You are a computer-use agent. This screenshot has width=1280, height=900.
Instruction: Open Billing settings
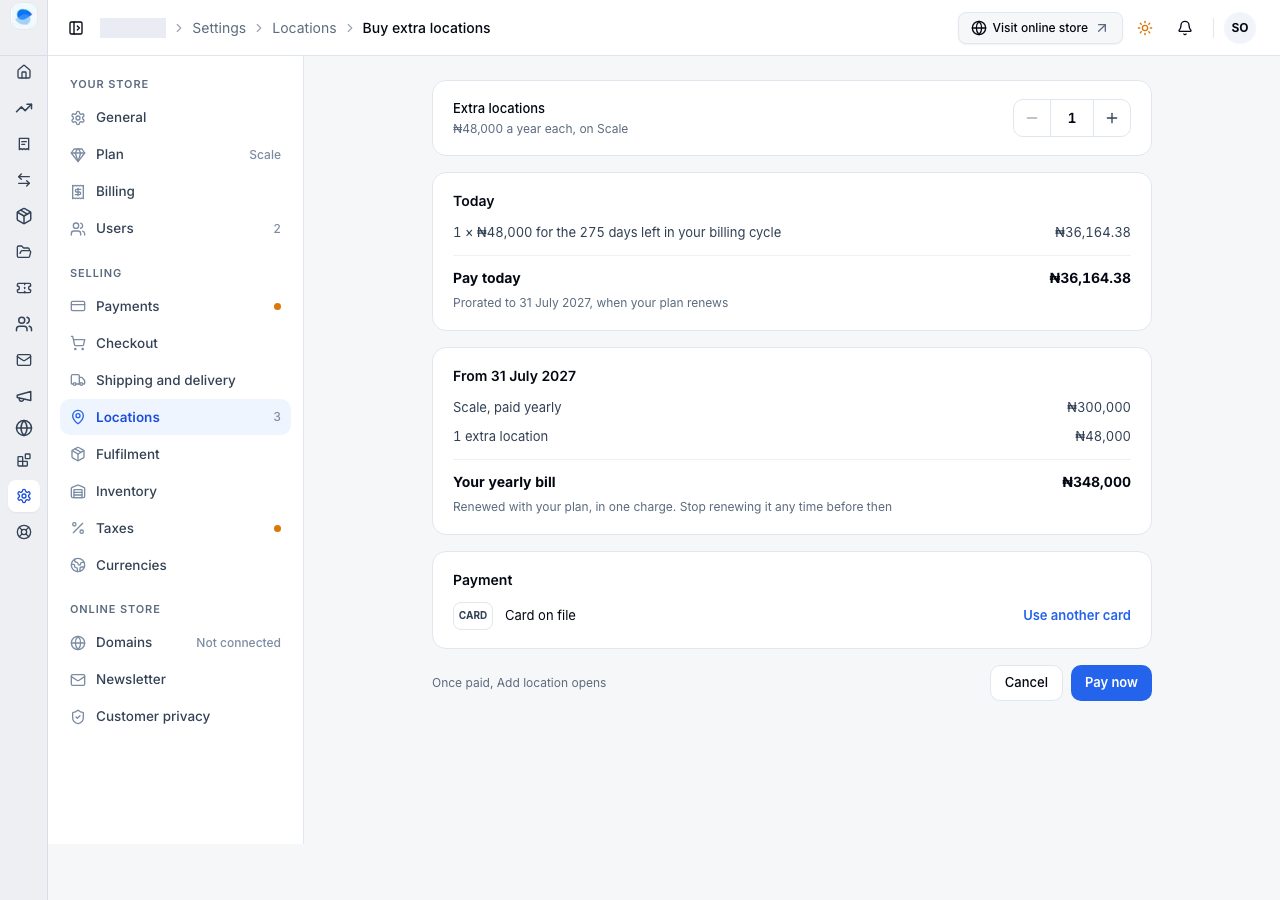click(x=175, y=191)
